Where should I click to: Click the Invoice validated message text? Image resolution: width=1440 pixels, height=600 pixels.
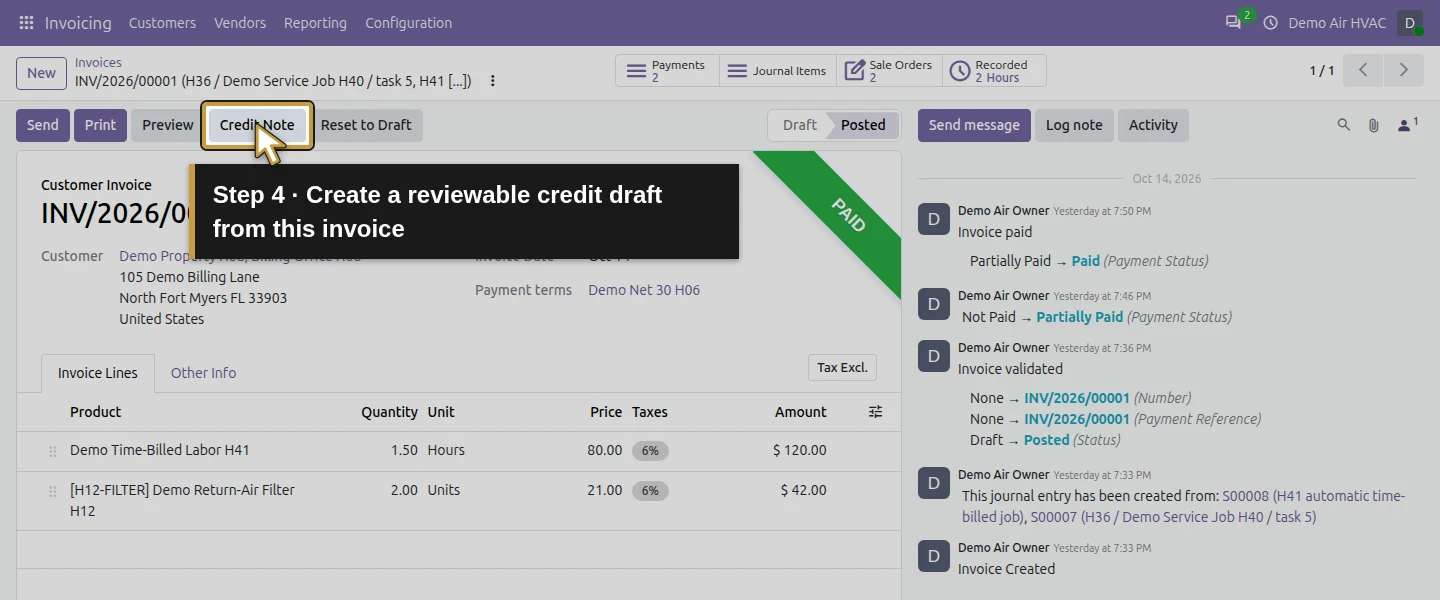click(1010, 369)
